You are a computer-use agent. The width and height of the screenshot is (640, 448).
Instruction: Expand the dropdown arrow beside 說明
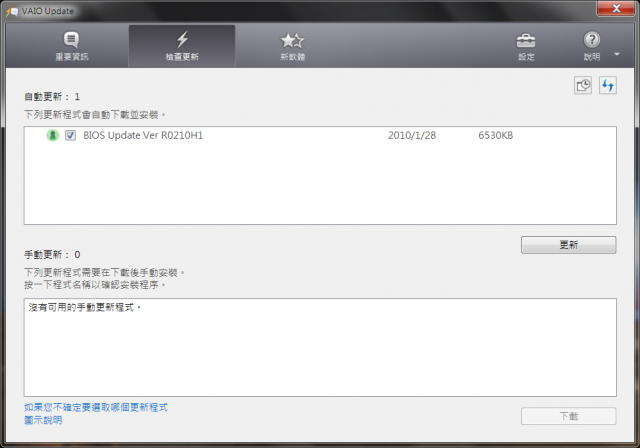coord(617,54)
